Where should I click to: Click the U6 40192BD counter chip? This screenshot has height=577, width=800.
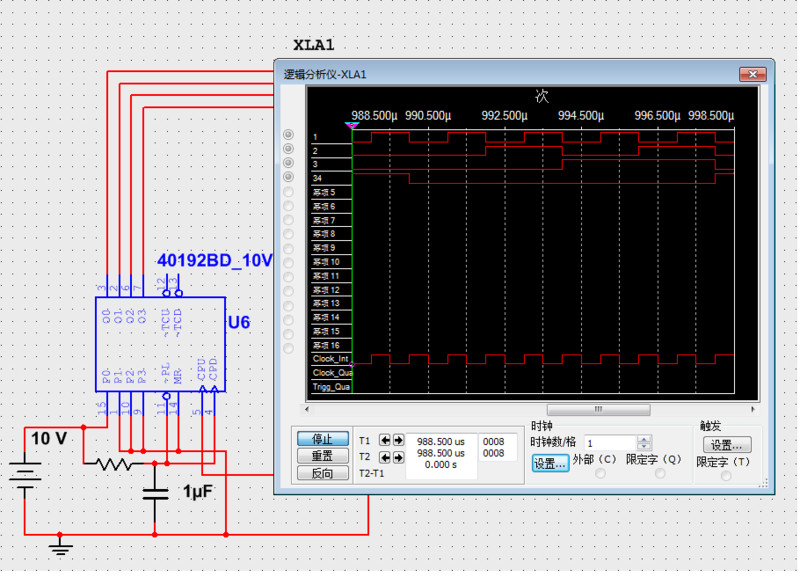(x=160, y=345)
